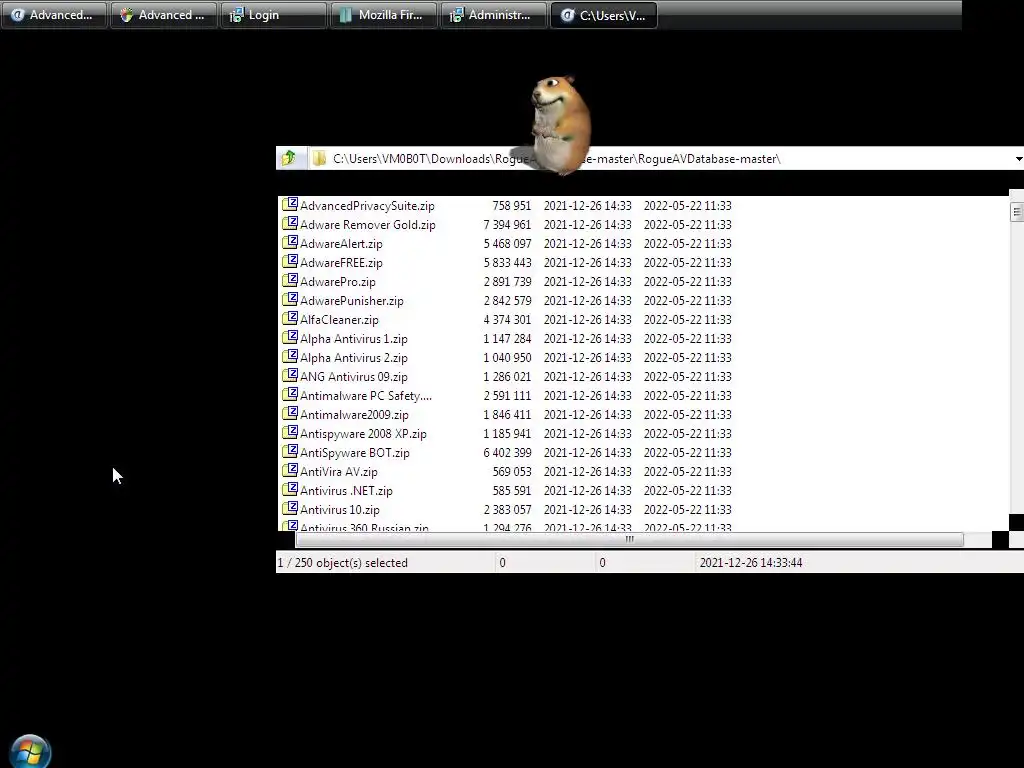The height and width of the screenshot is (768, 1024).
Task: Switch to first 'Advanced...' taskbar window
Action: click(x=53, y=14)
